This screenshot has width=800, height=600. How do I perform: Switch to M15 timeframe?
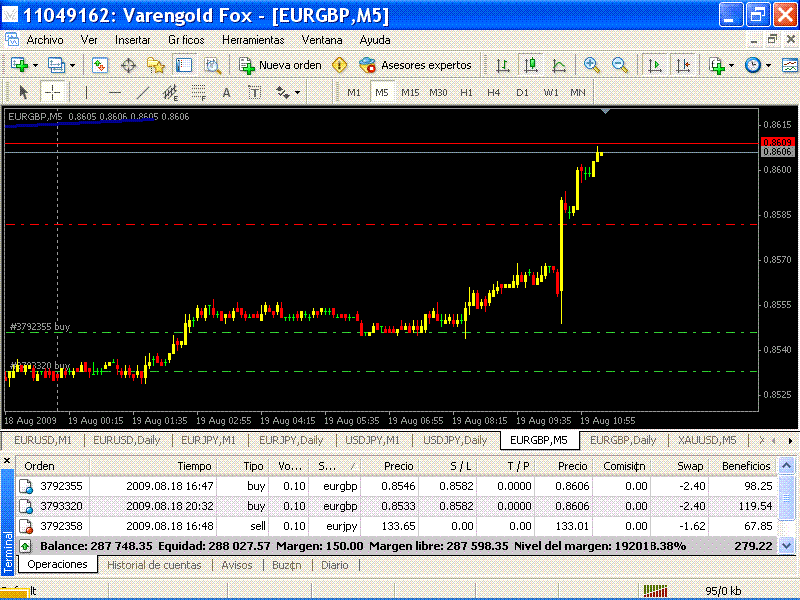pos(410,92)
